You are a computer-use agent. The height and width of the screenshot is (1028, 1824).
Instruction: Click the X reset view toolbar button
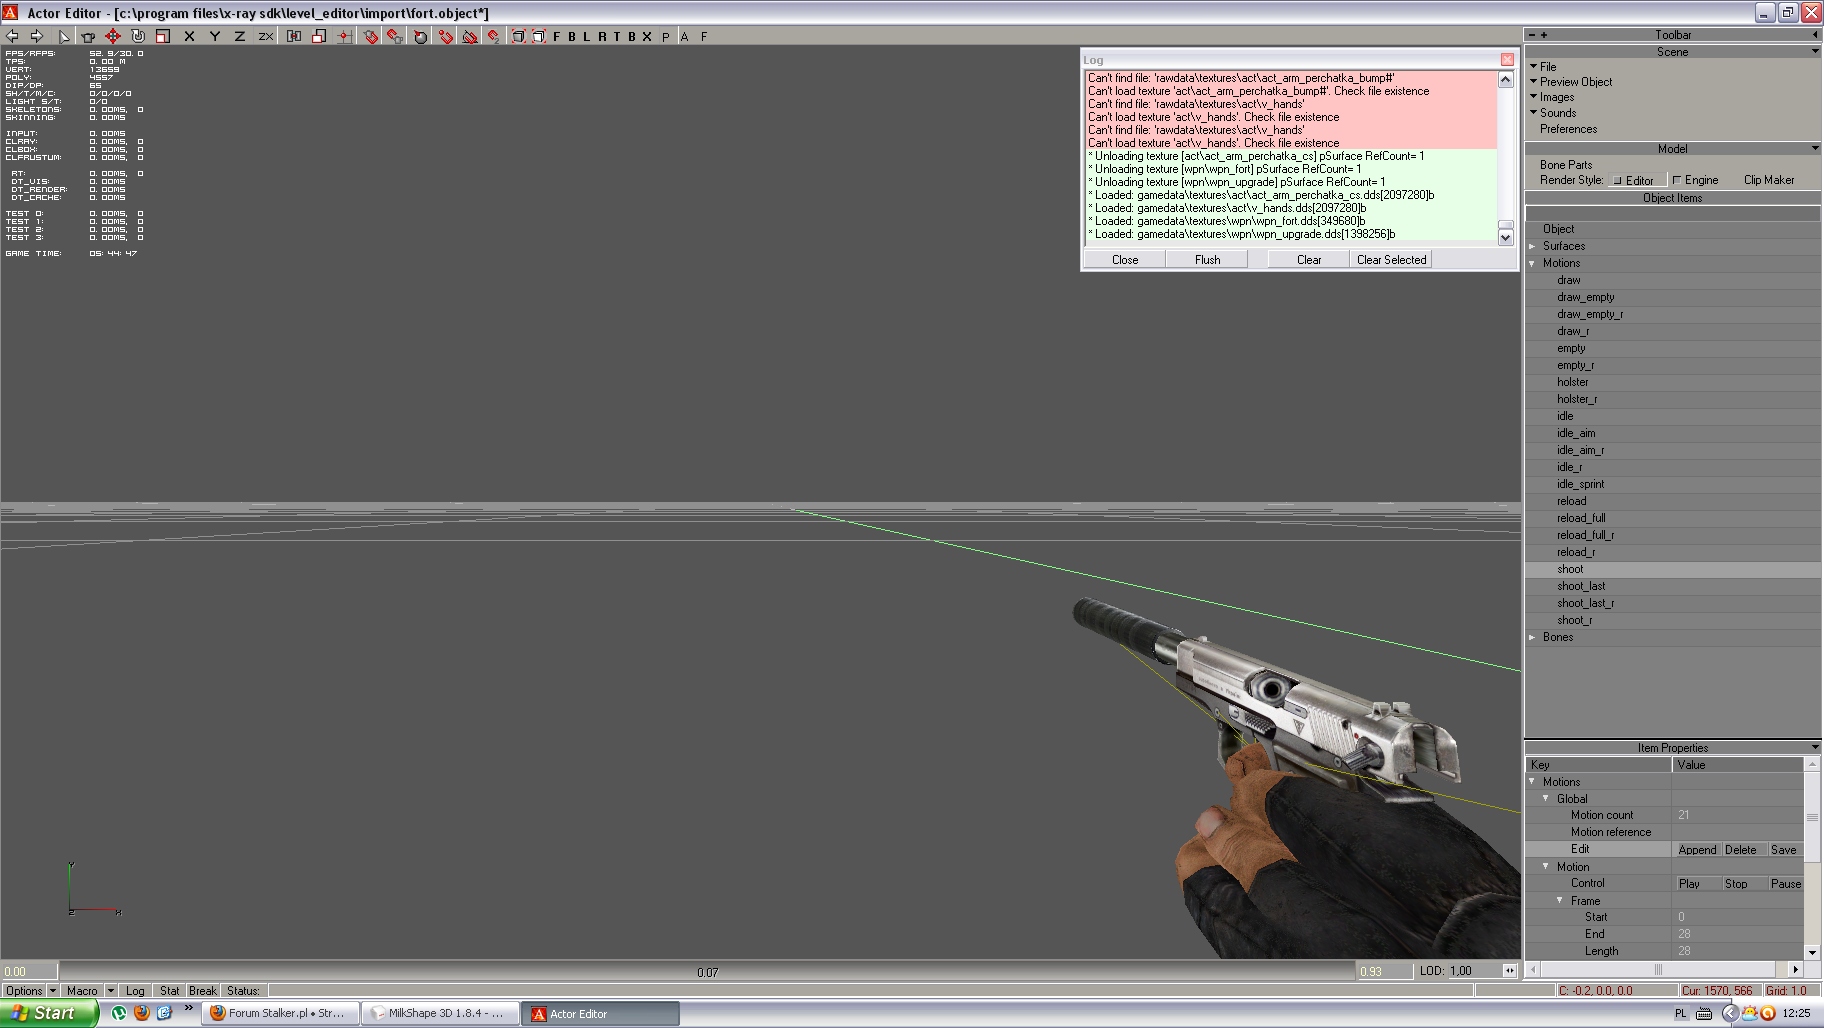pyautogui.click(x=647, y=36)
